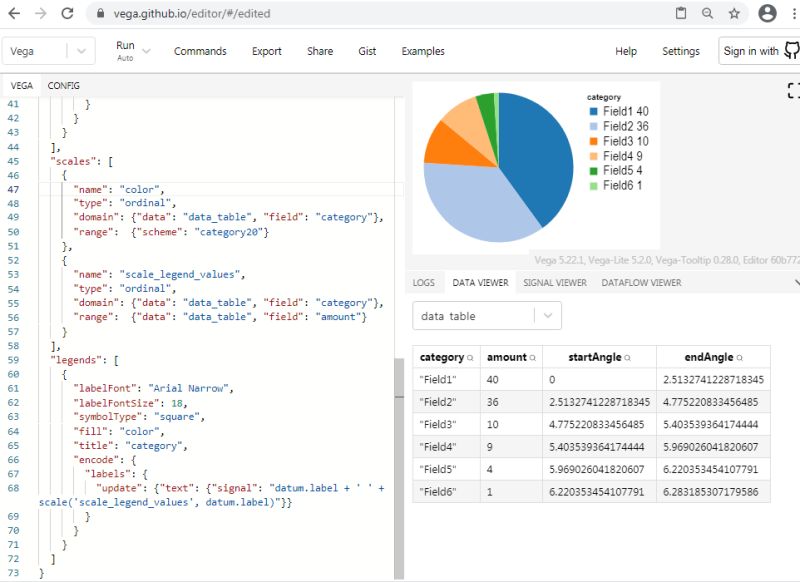
Task: Switch to the SIGNAL VIEWER tab
Action: point(554,282)
